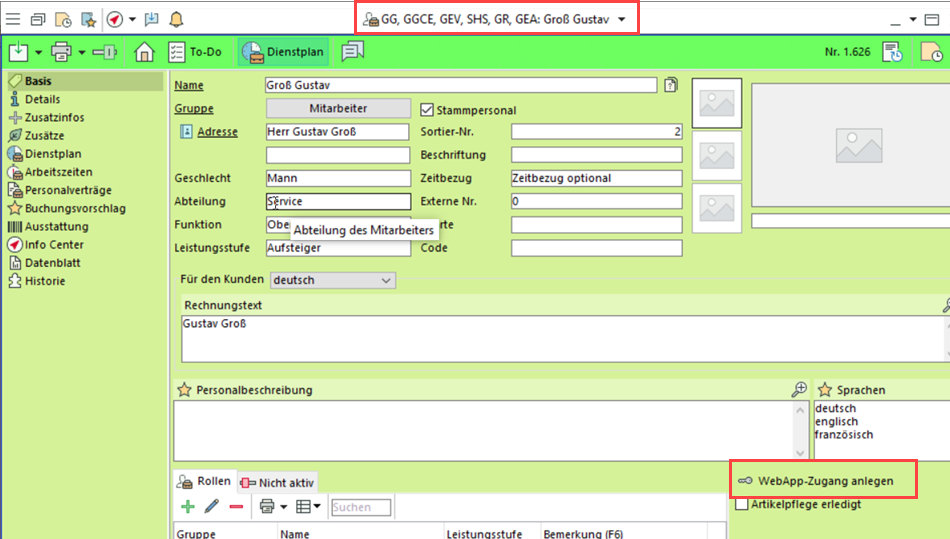
Task: Enable the Artikelpflege erledigt checkbox
Action: (741, 504)
